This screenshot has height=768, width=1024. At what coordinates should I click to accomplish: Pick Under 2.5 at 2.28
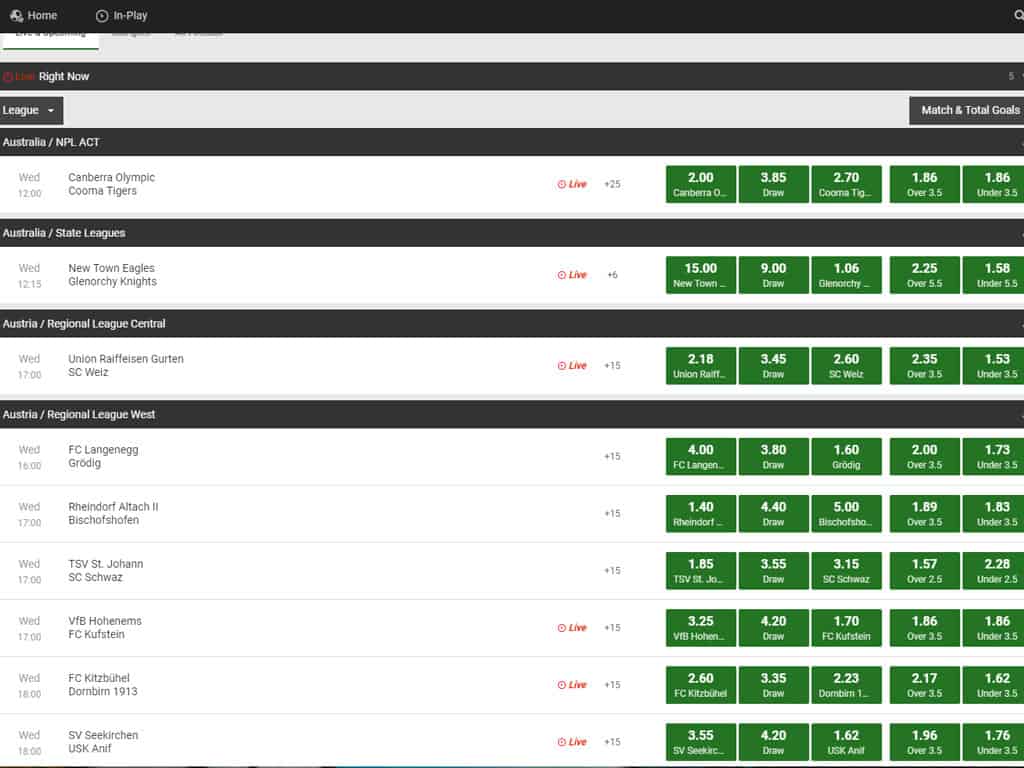(x=993, y=571)
